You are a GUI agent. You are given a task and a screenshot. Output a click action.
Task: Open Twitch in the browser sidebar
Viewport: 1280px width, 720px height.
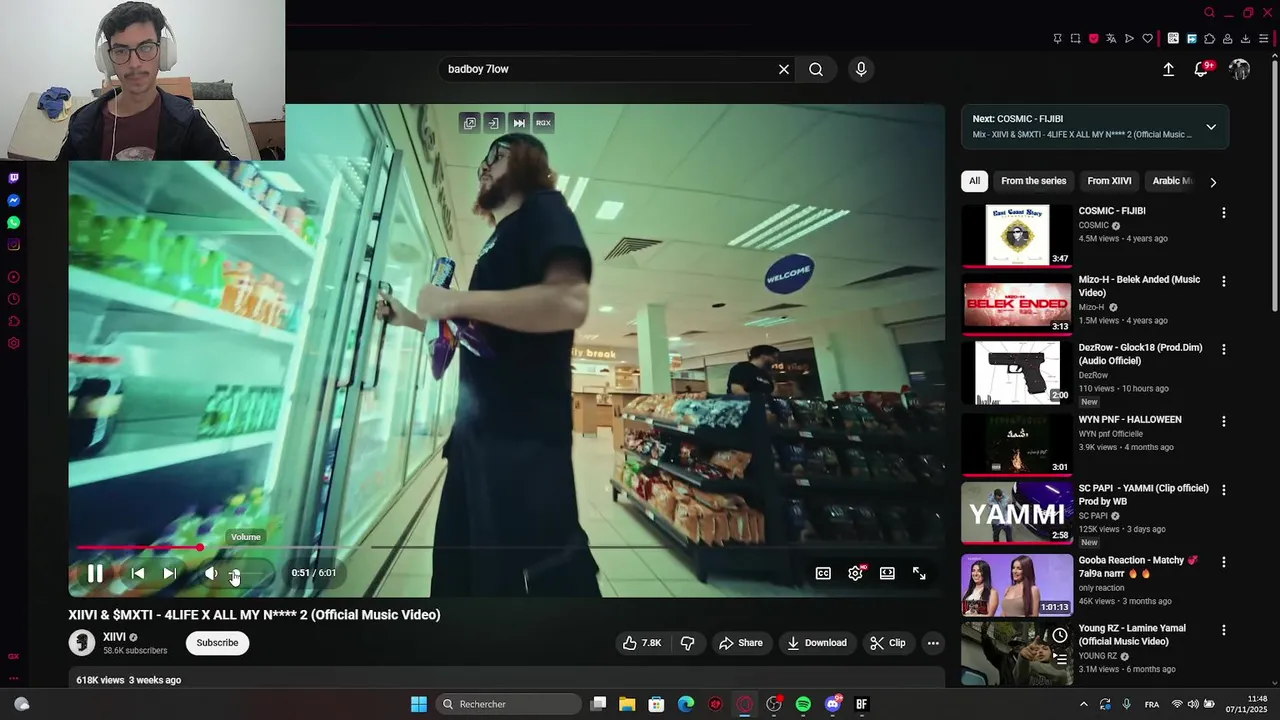(x=14, y=178)
